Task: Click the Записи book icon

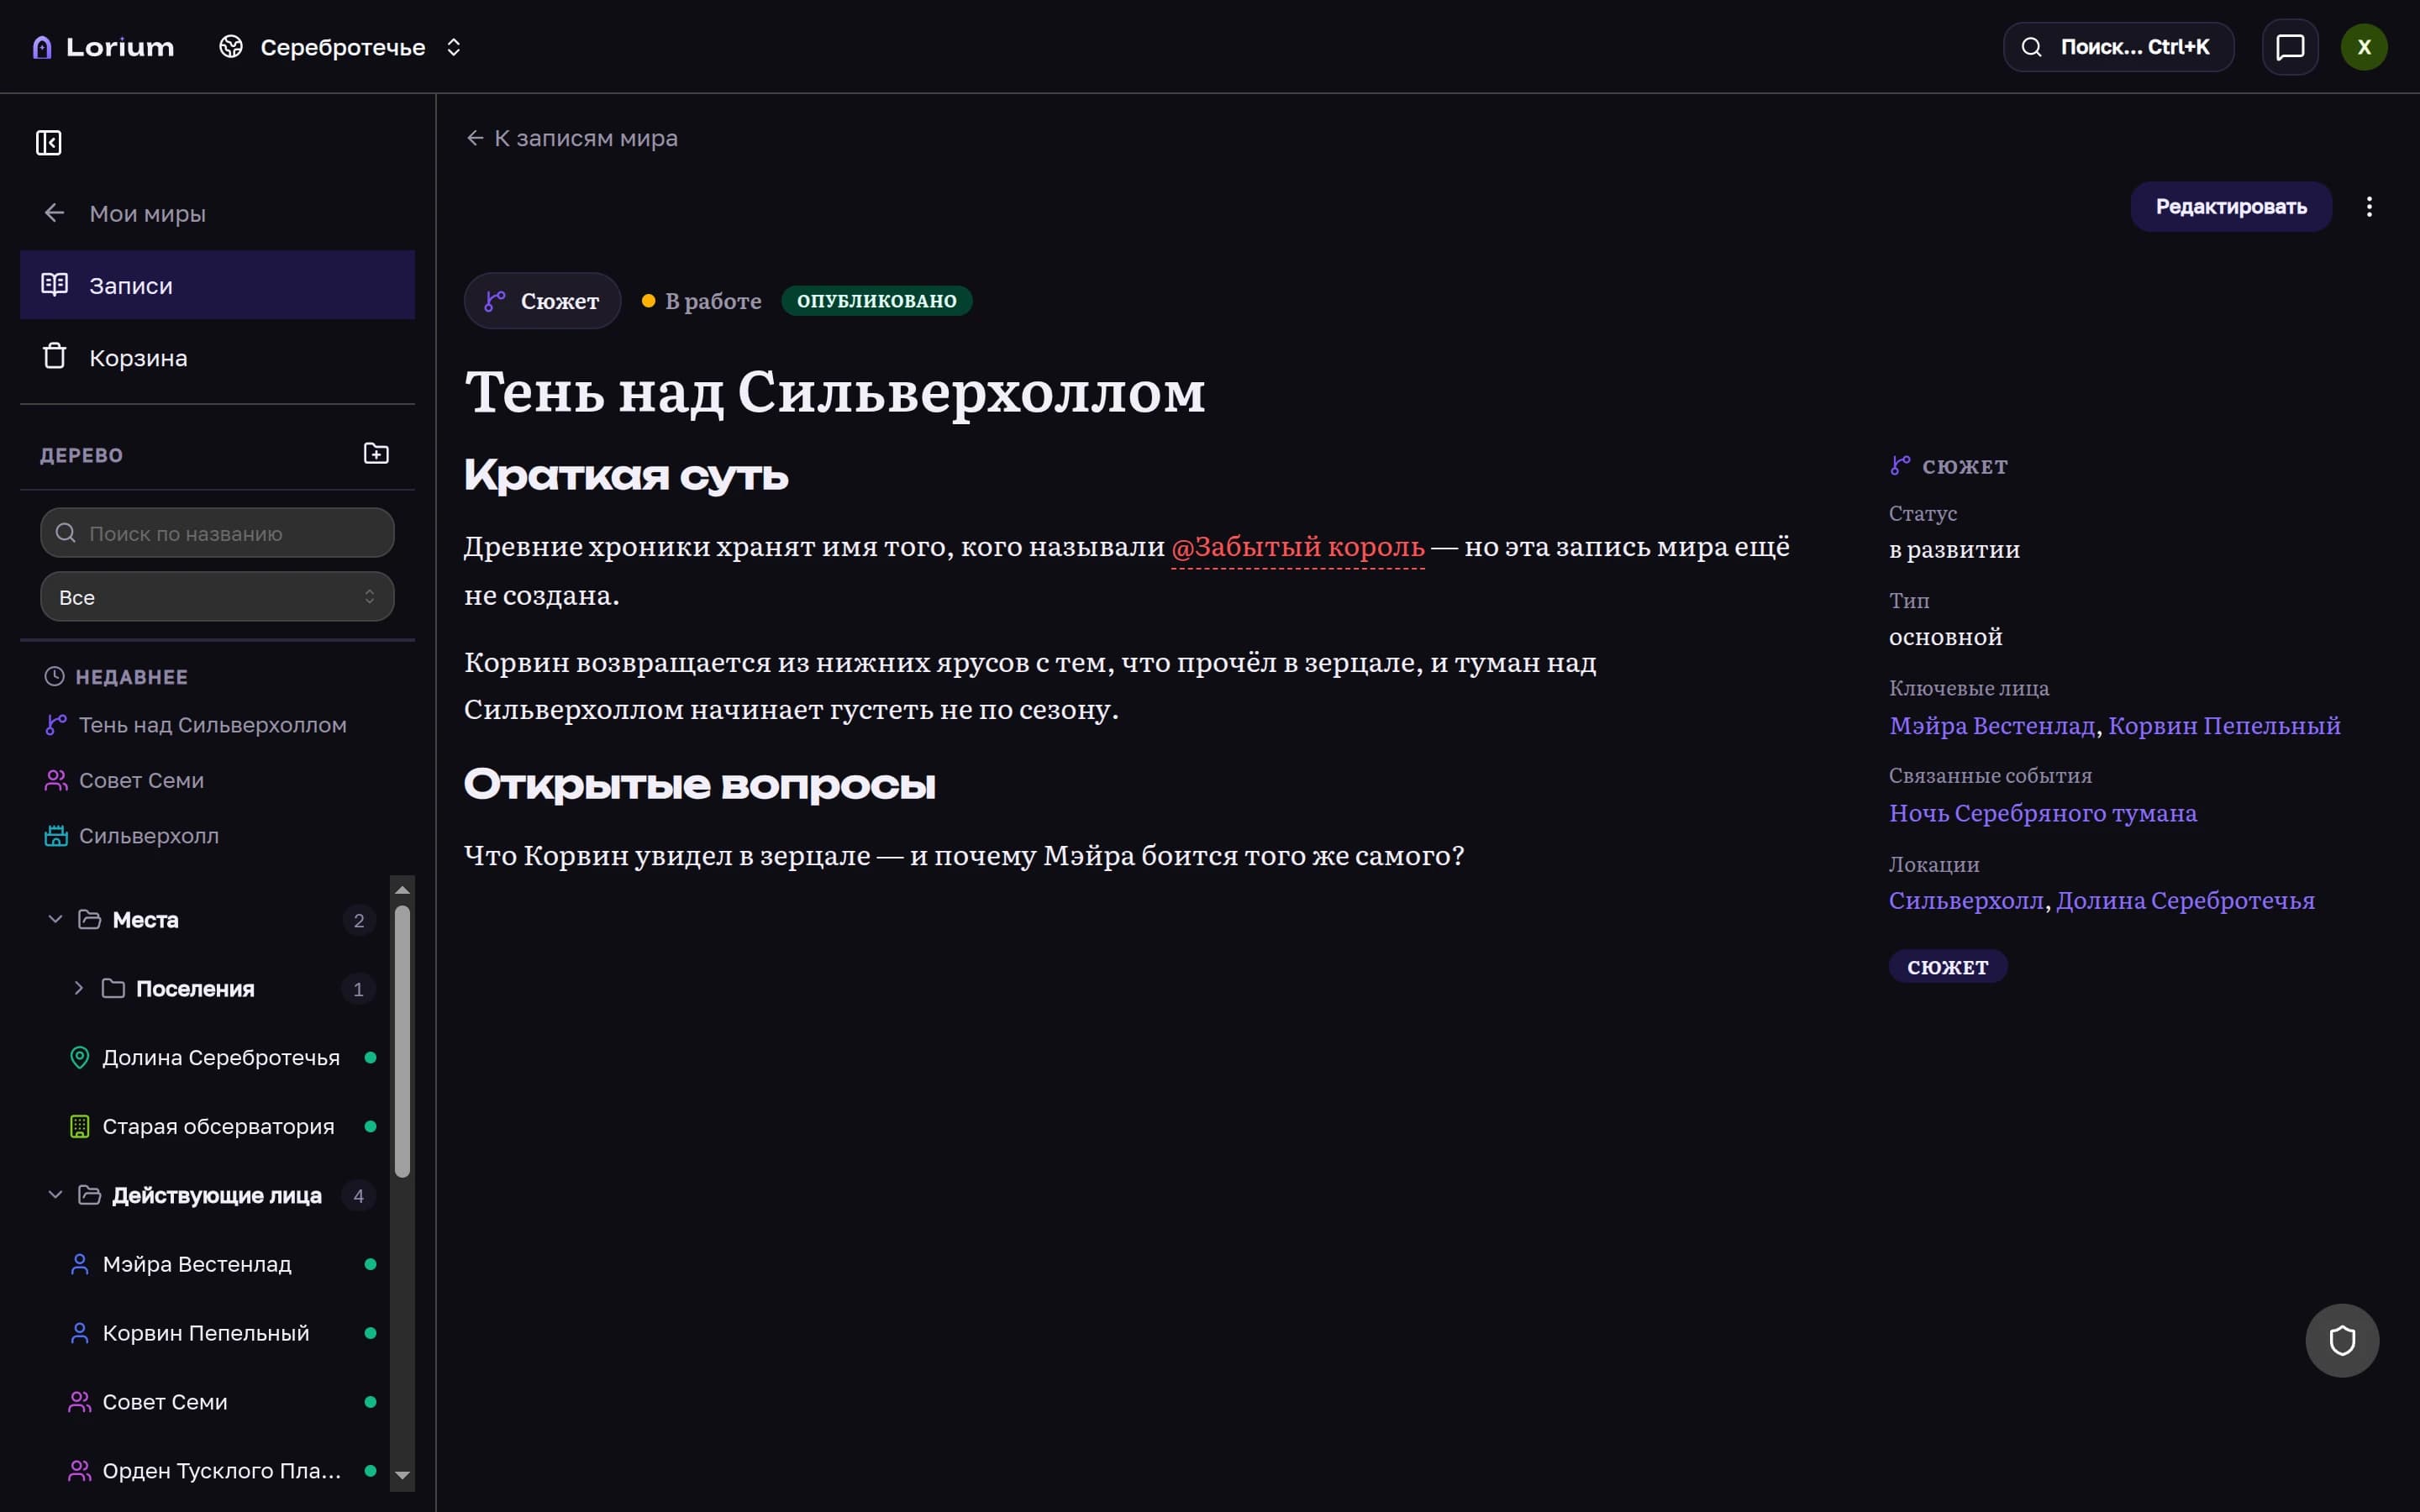Action: [x=54, y=284]
